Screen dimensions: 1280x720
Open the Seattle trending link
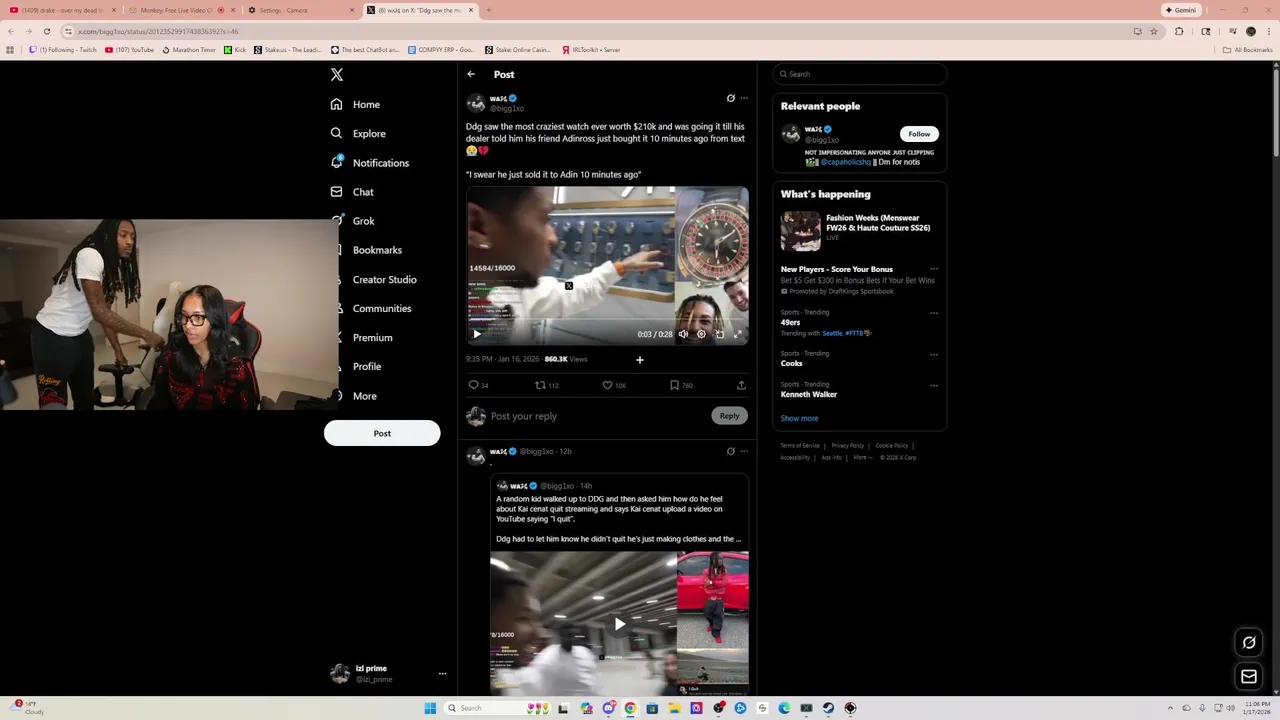click(x=832, y=333)
